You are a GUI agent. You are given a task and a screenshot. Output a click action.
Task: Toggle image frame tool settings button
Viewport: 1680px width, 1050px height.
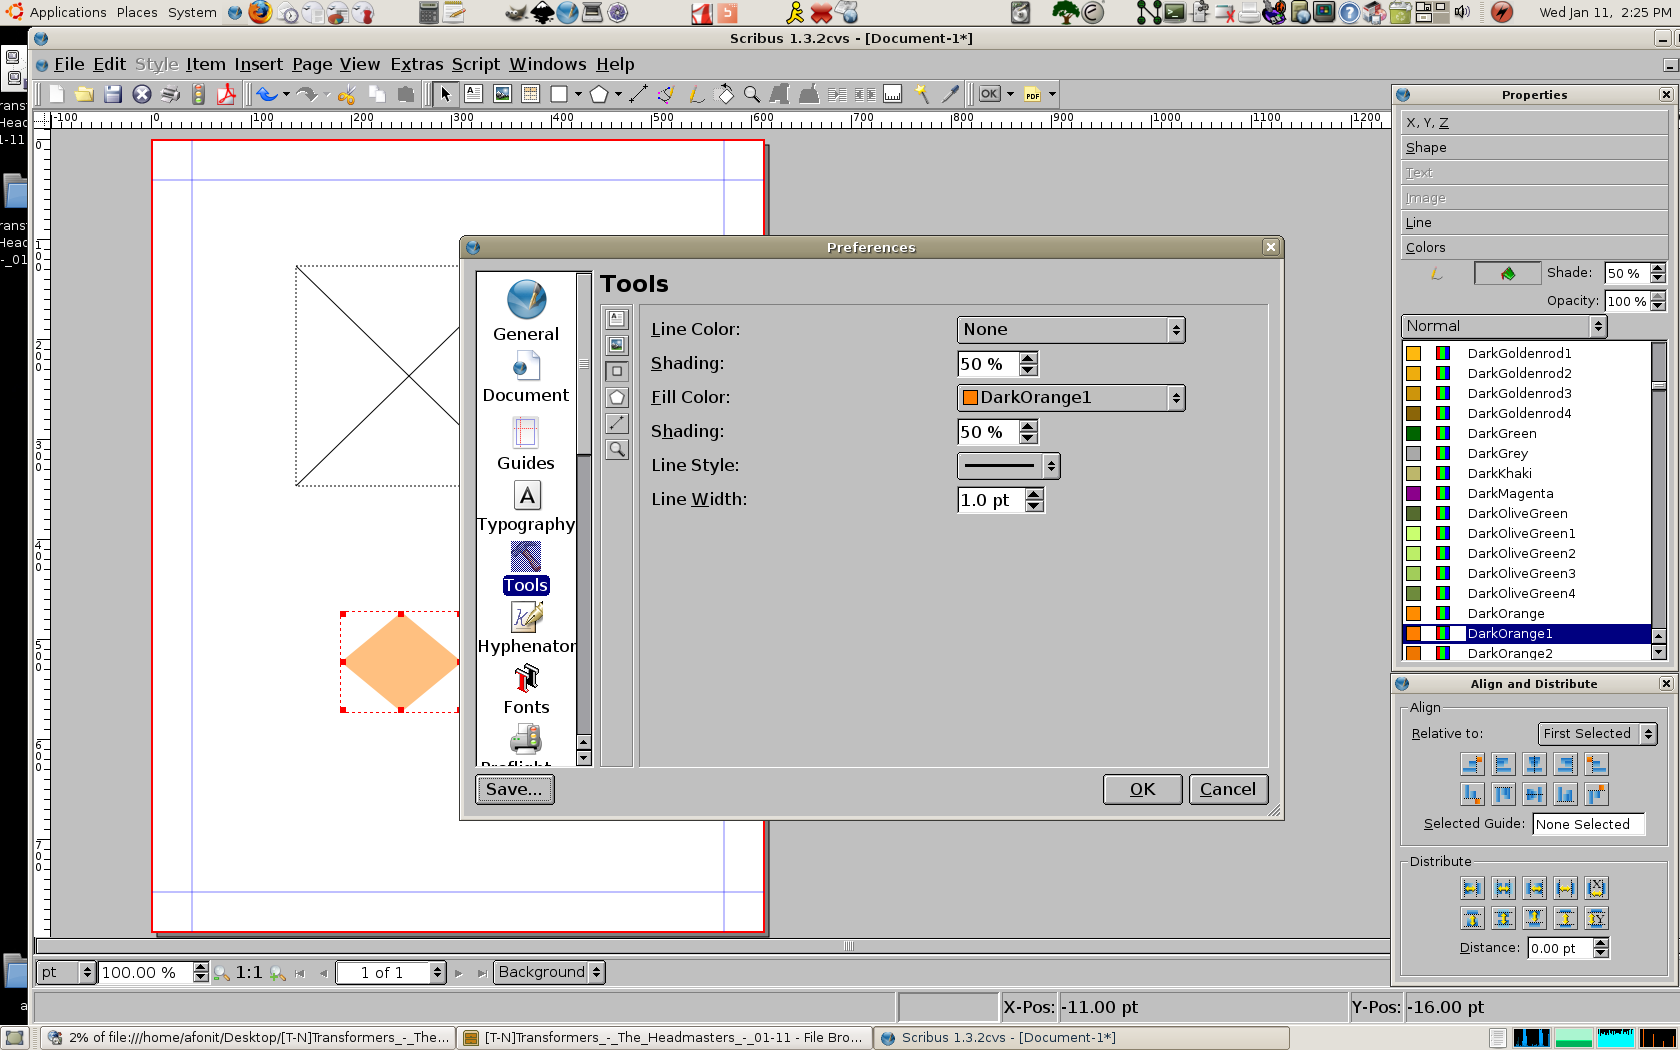pyautogui.click(x=617, y=345)
